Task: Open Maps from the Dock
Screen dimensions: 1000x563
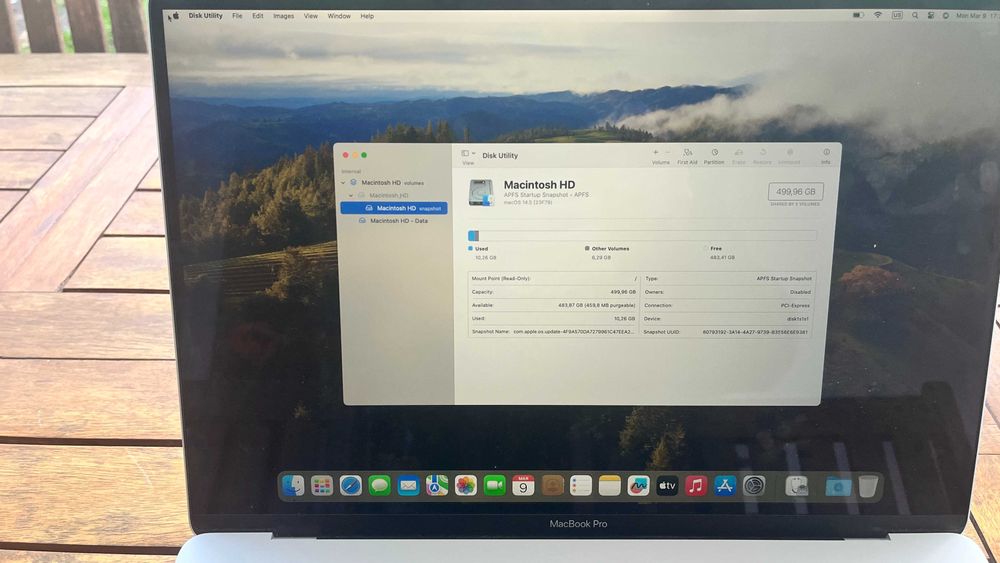Action: (x=437, y=486)
